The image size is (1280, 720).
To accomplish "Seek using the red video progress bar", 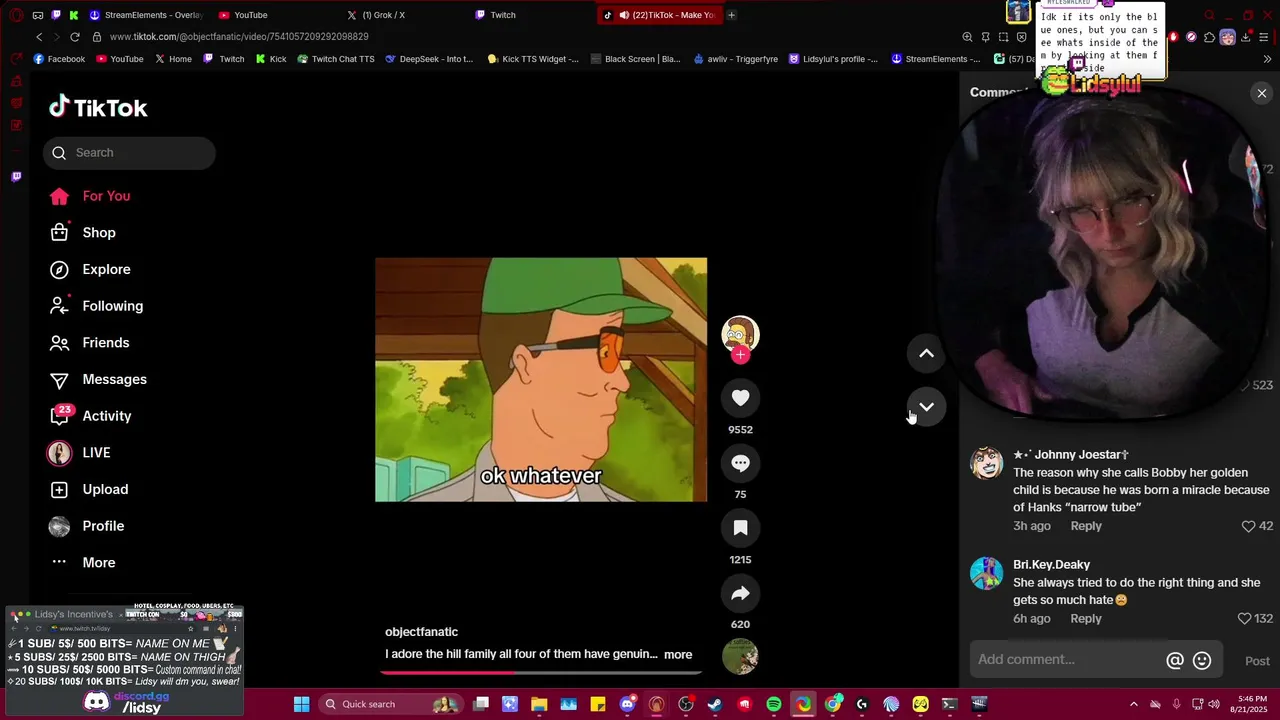I will coord(541,672).
